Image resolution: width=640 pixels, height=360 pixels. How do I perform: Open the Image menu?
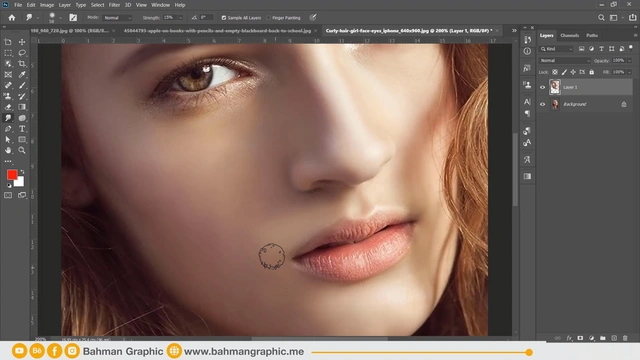pos(47,5)
